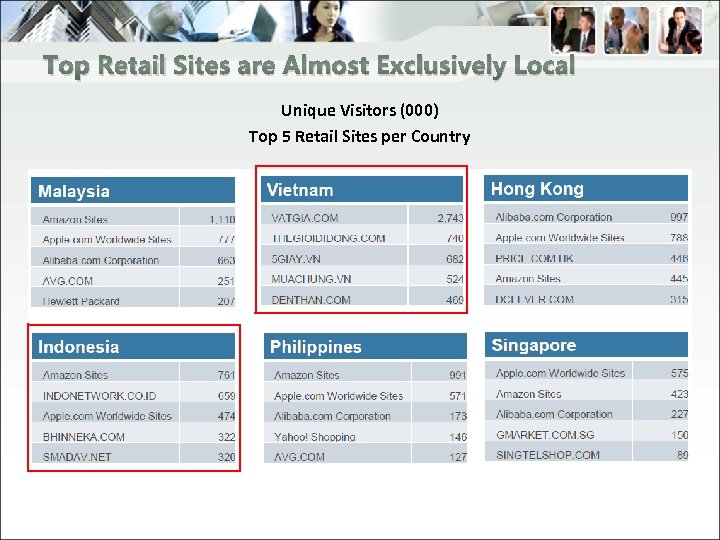This screenshot has height=540, width=720.
Task: Click the "BHINNEKA.COM" row
Action: [133, 434]
